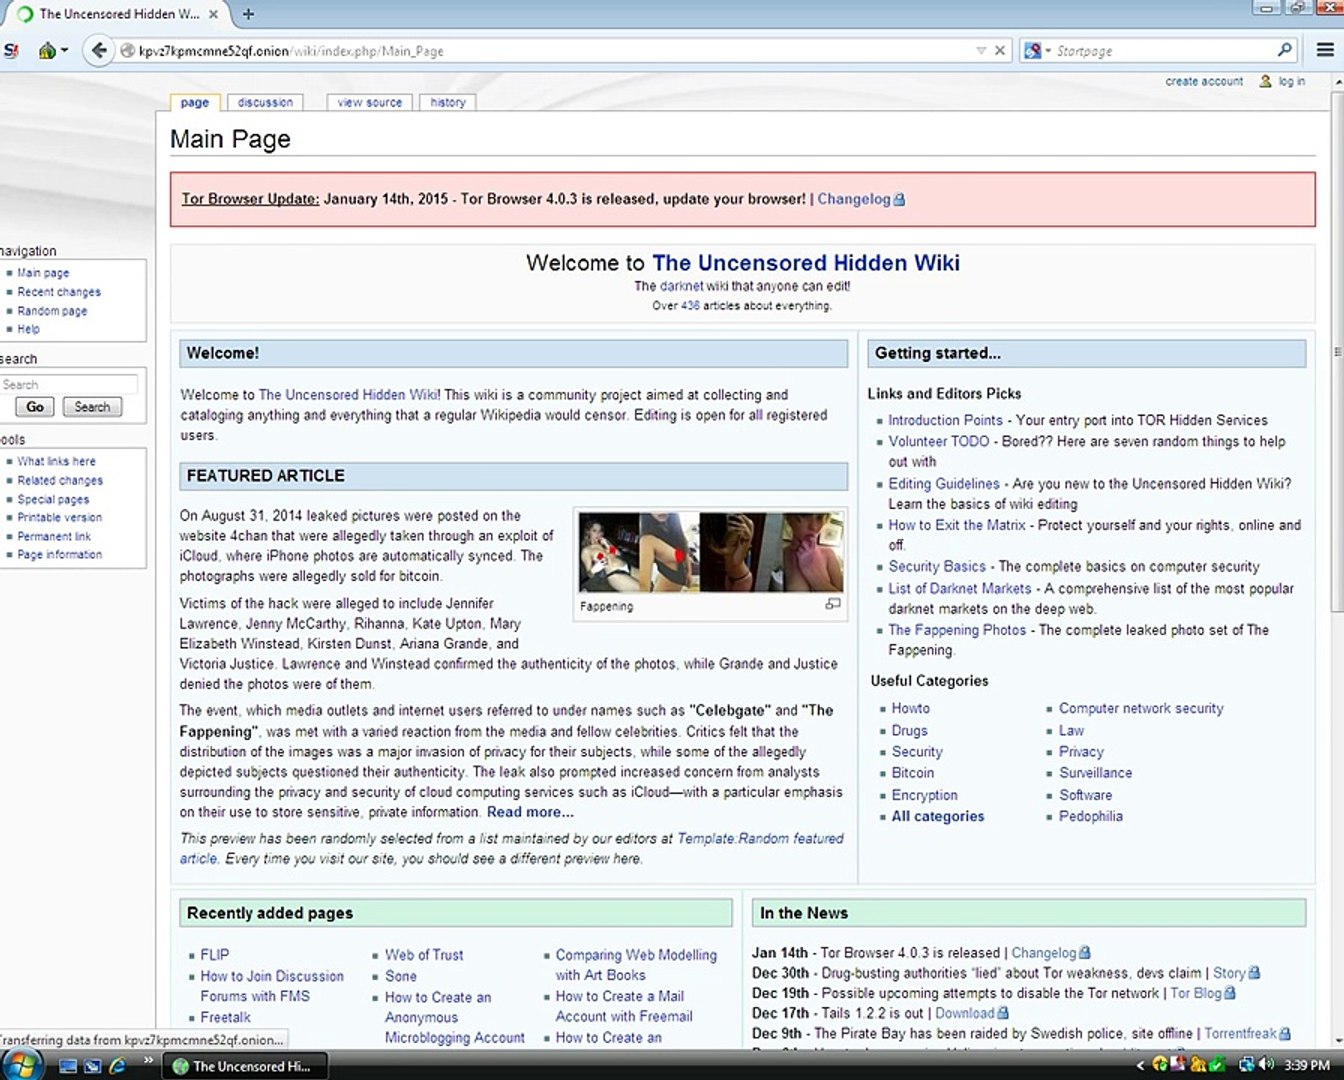
Task: Open the darknet link in tagline
Action: point(682,286)
